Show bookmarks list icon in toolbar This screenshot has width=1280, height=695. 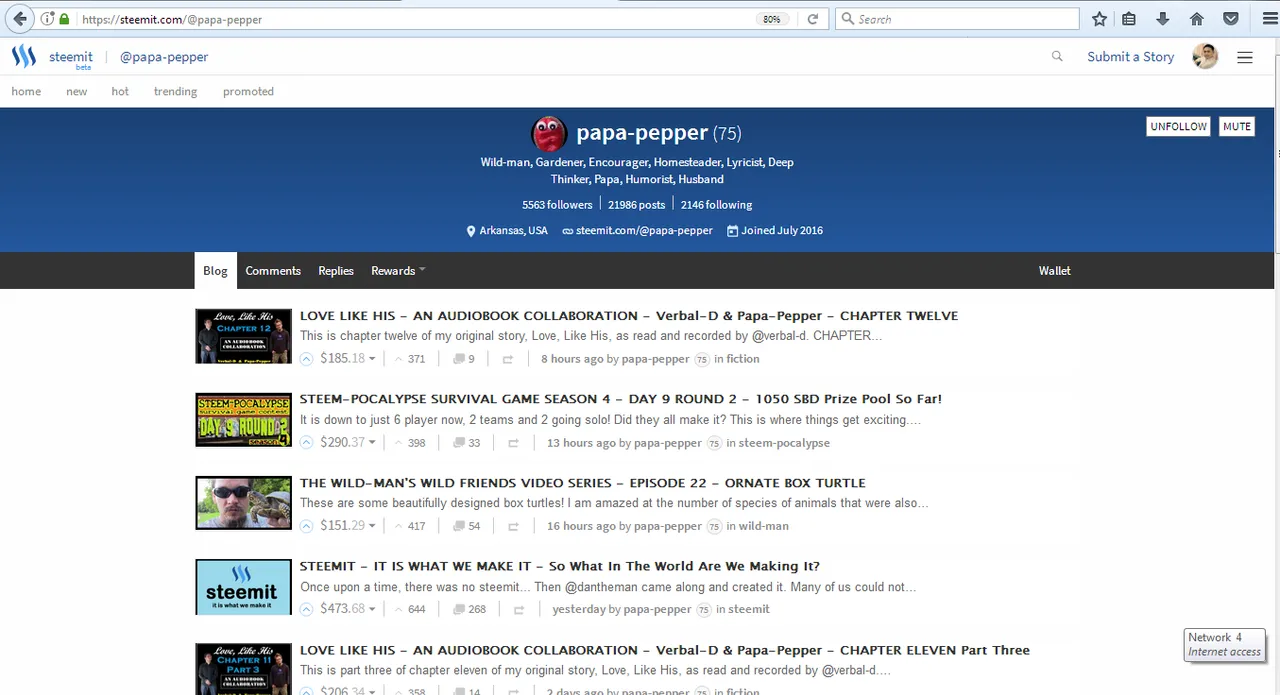point(1129,19)
